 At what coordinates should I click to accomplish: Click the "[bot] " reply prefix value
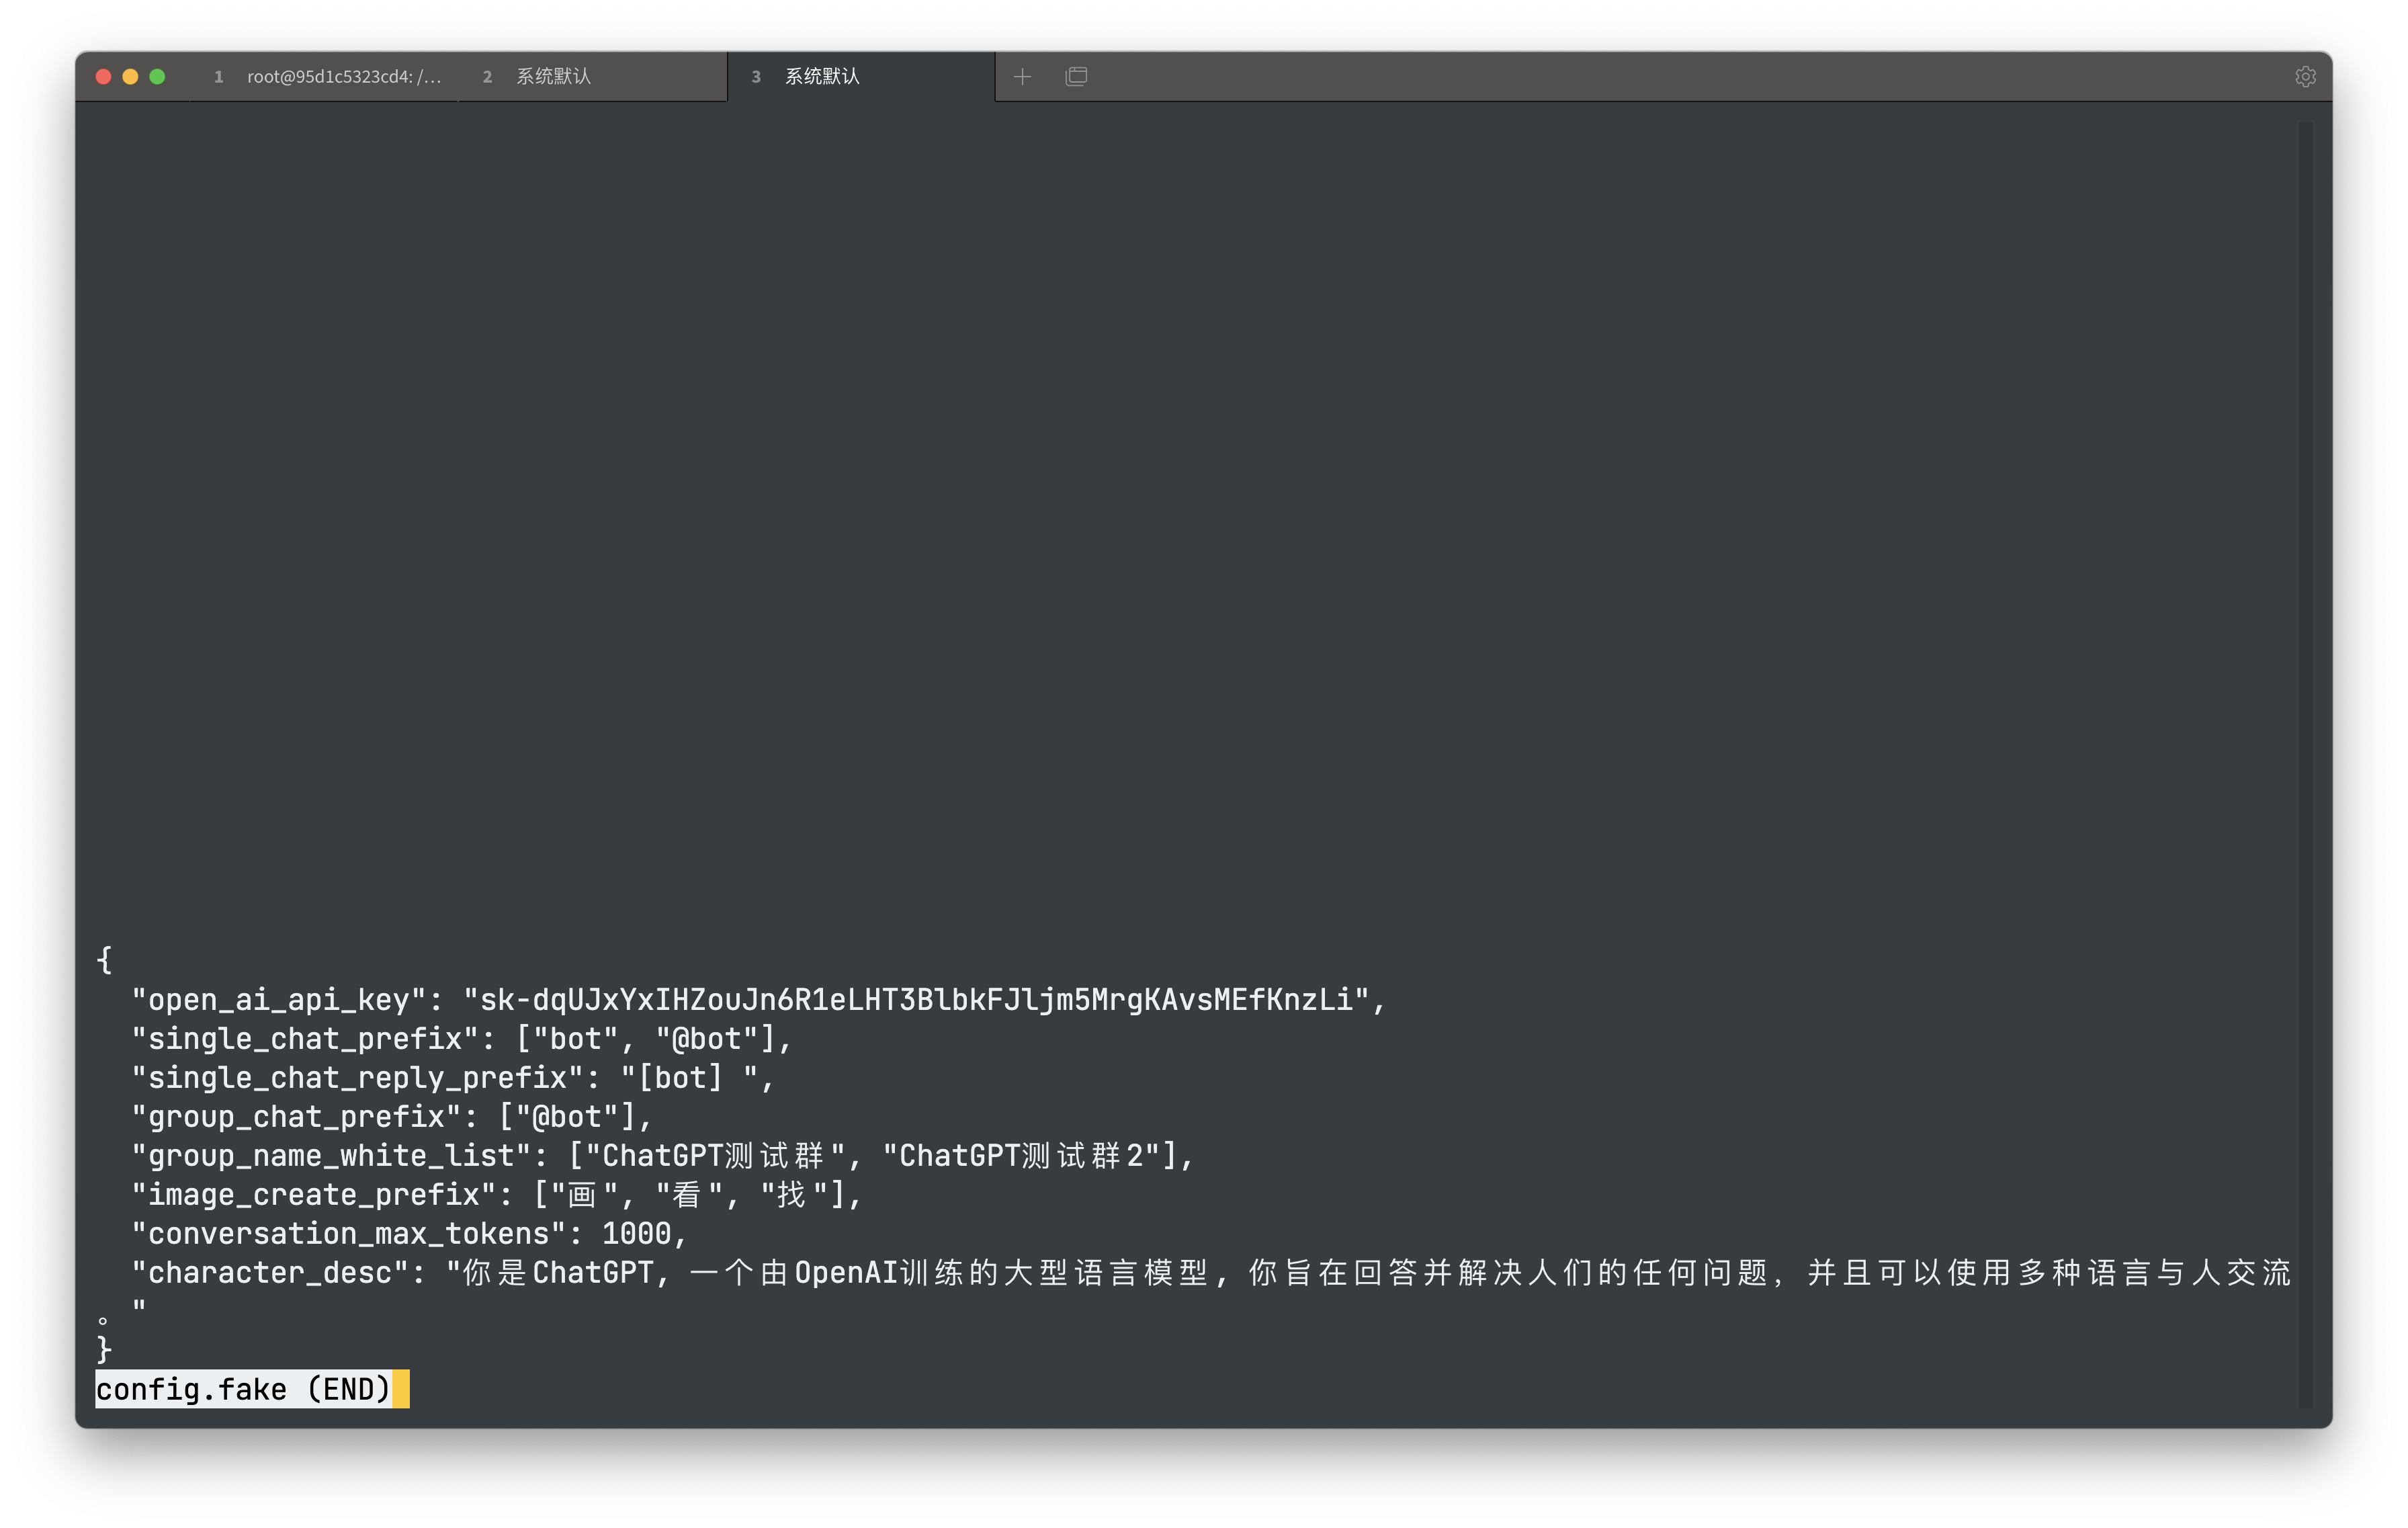(x=690, y=1078)
